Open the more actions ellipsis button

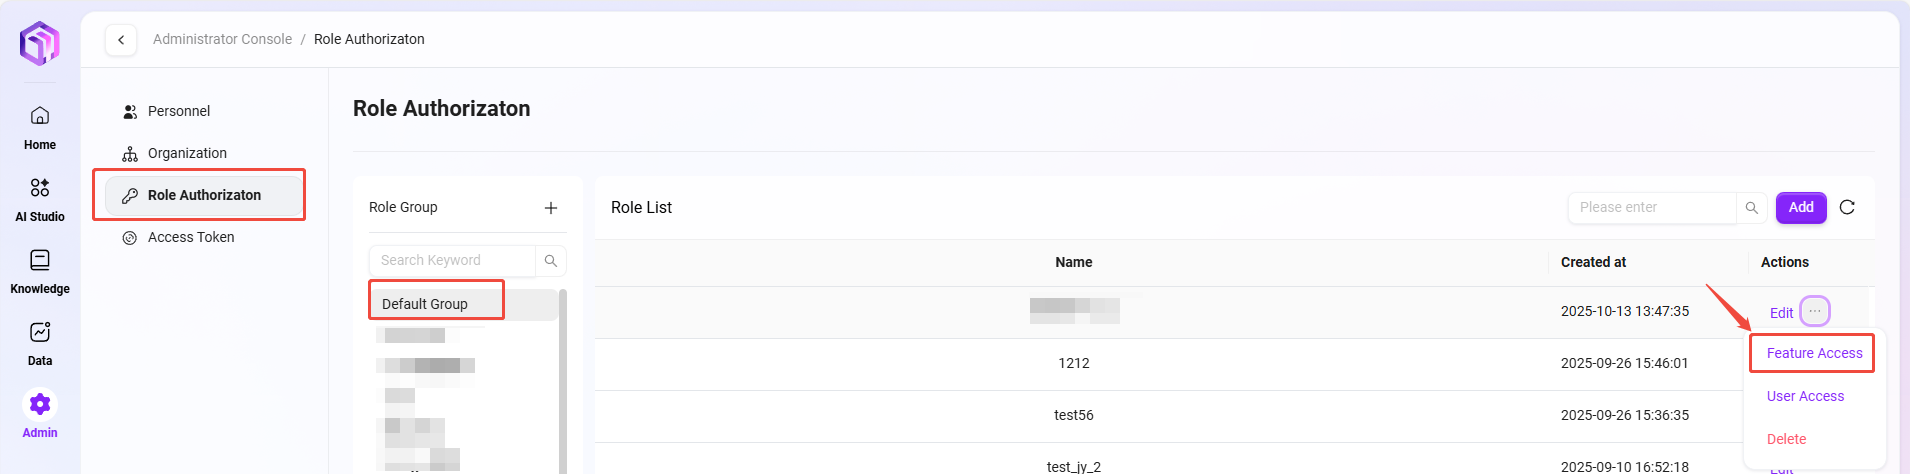(x=1815, y=311)
